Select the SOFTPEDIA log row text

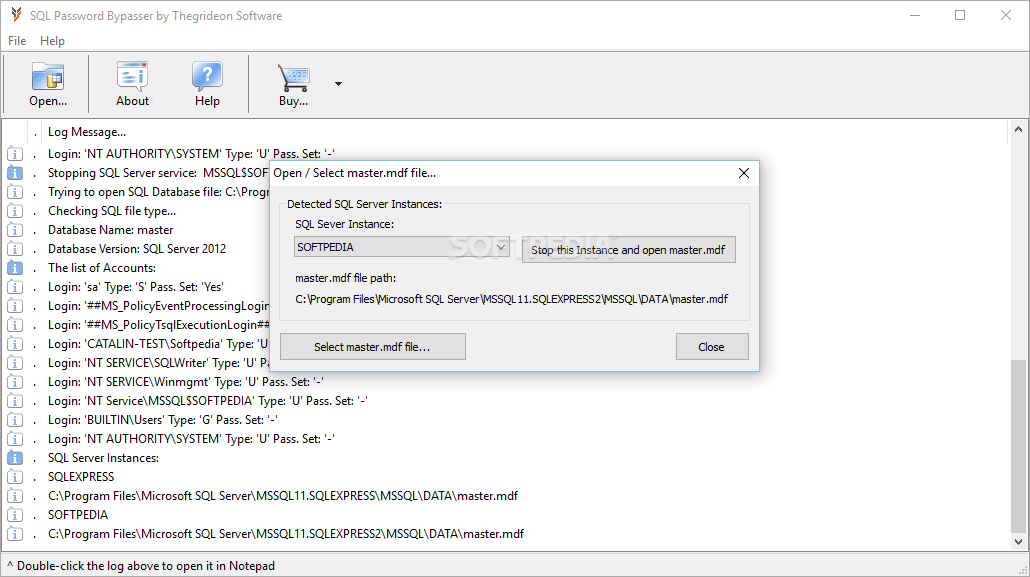[78, 515]
